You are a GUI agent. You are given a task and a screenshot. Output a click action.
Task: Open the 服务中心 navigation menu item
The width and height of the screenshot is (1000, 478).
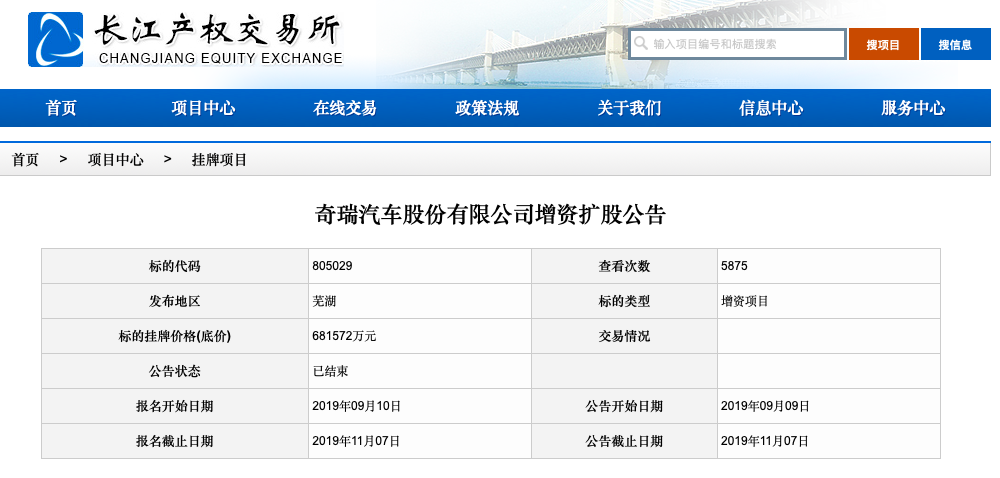click(x=913, y=108)
